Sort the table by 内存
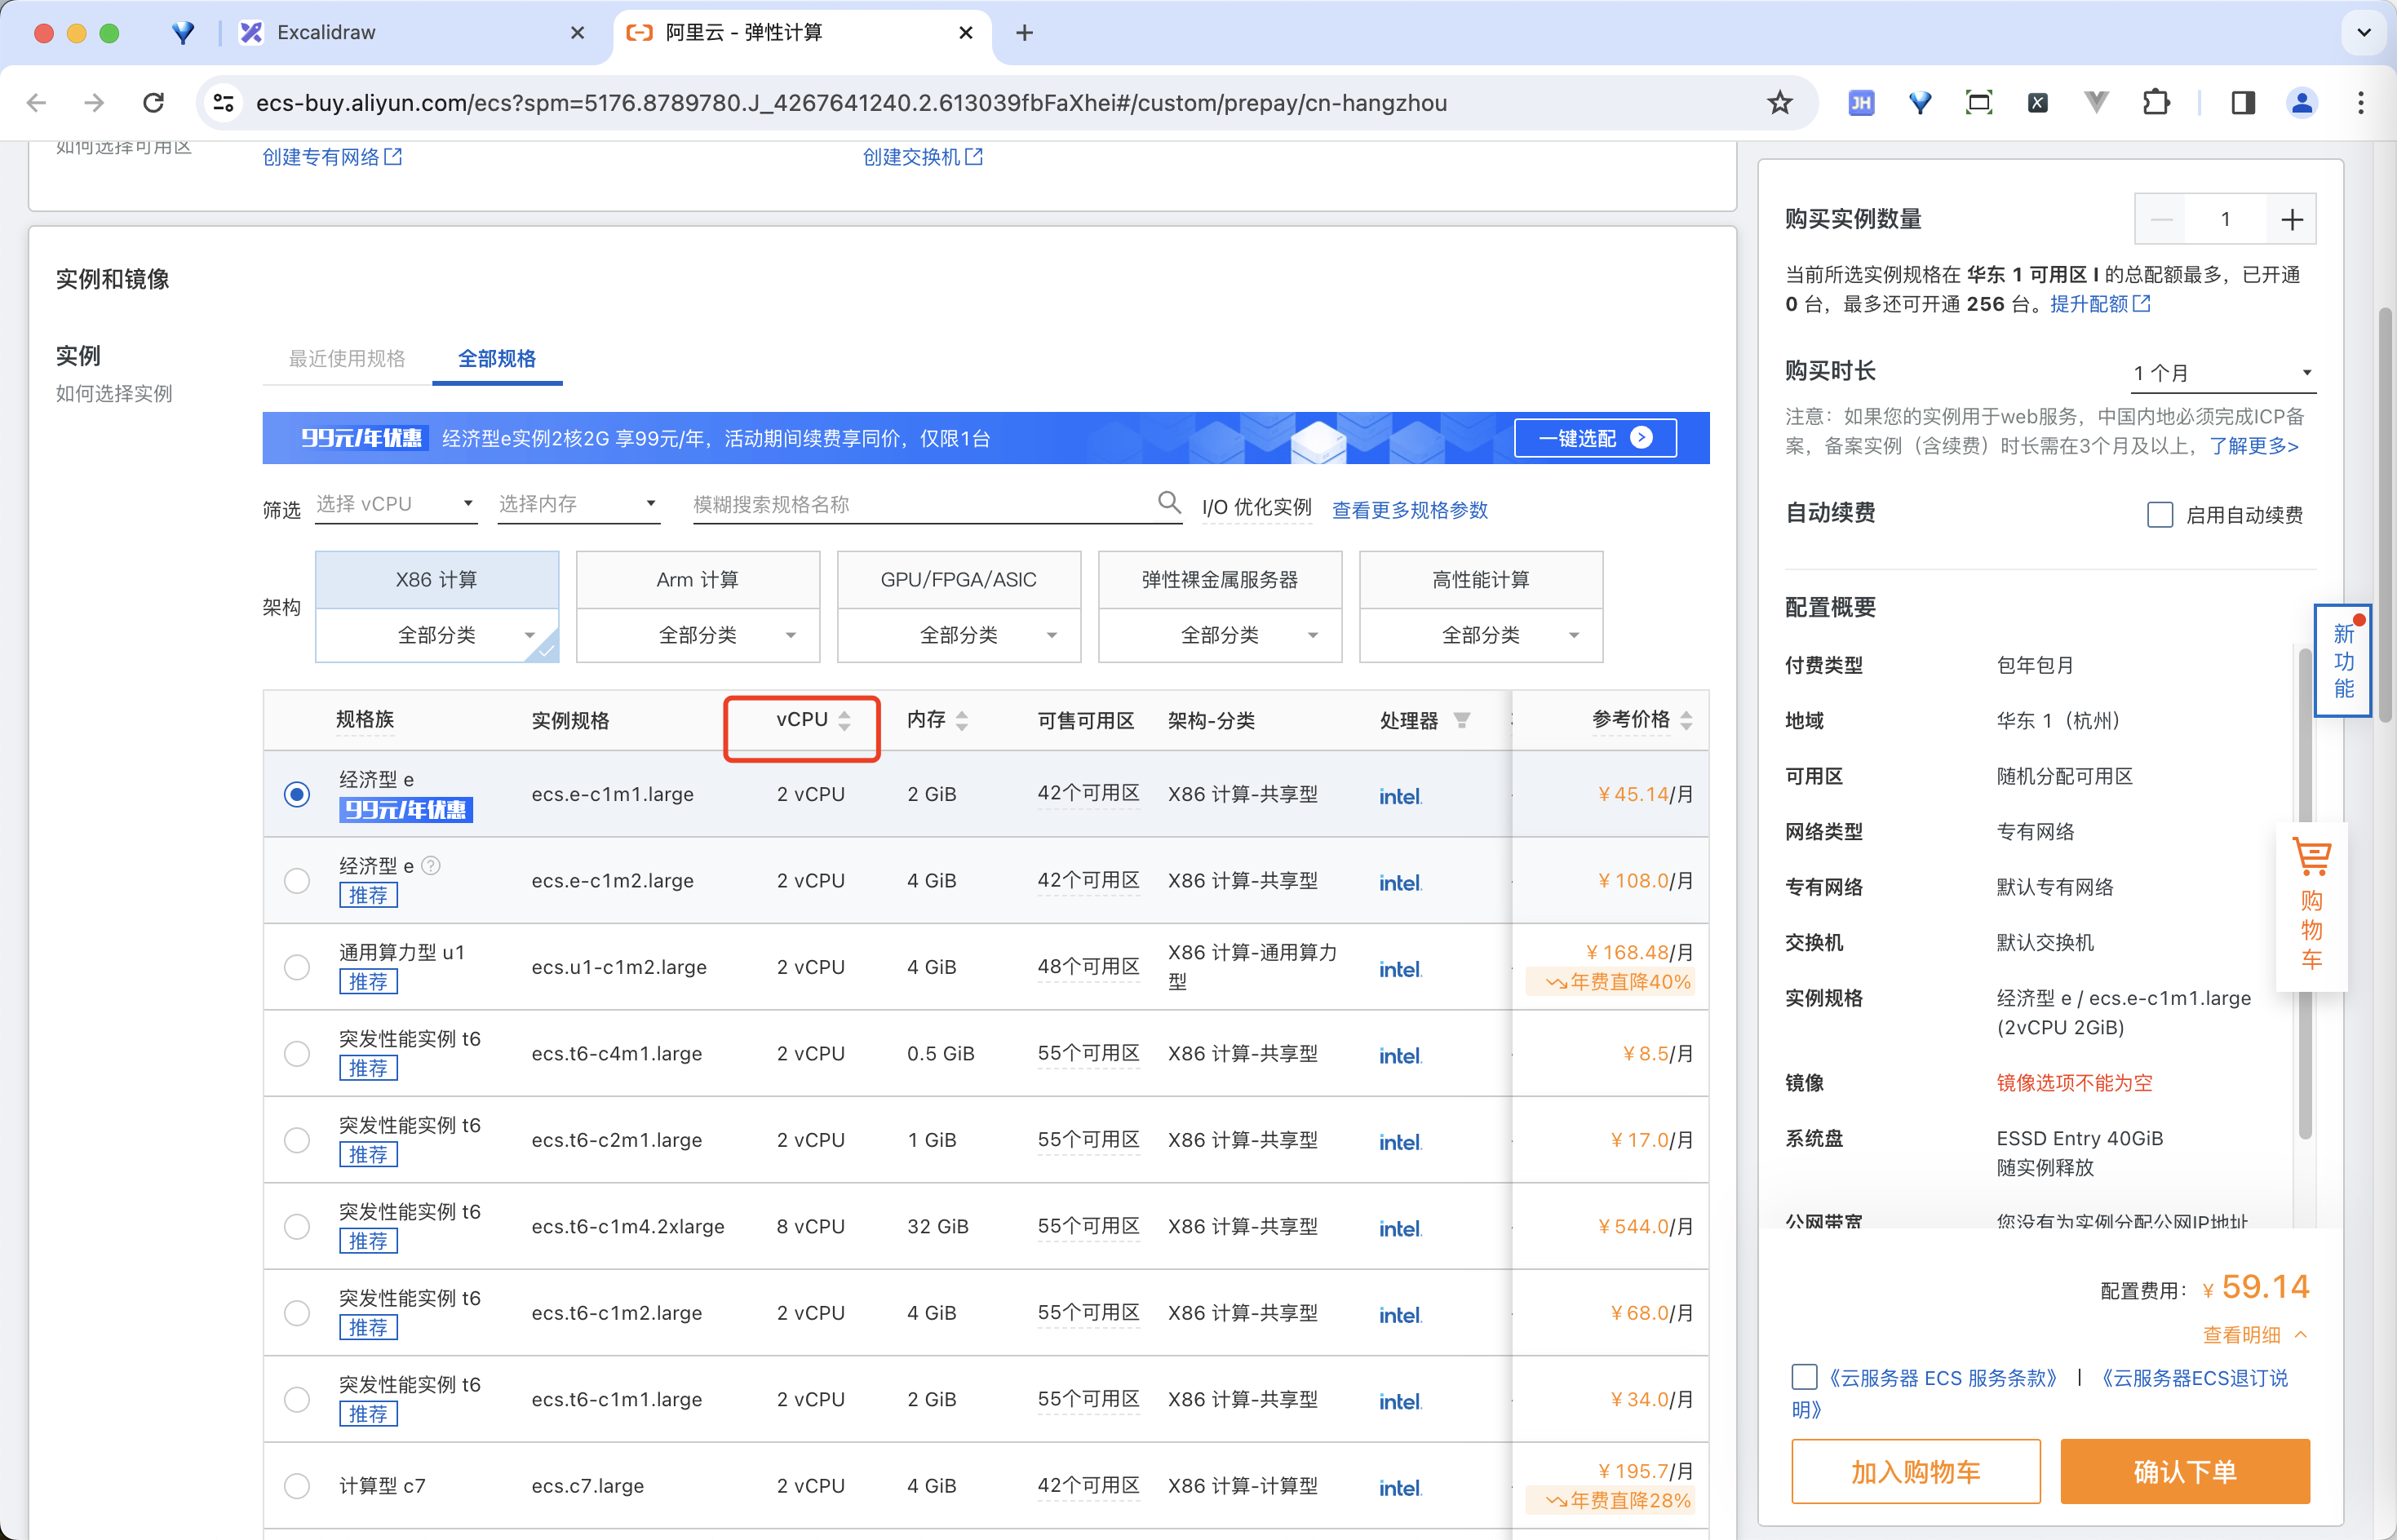Image resolution: width=2397 pixels, height=1540 pixels. tap(962, 720)
